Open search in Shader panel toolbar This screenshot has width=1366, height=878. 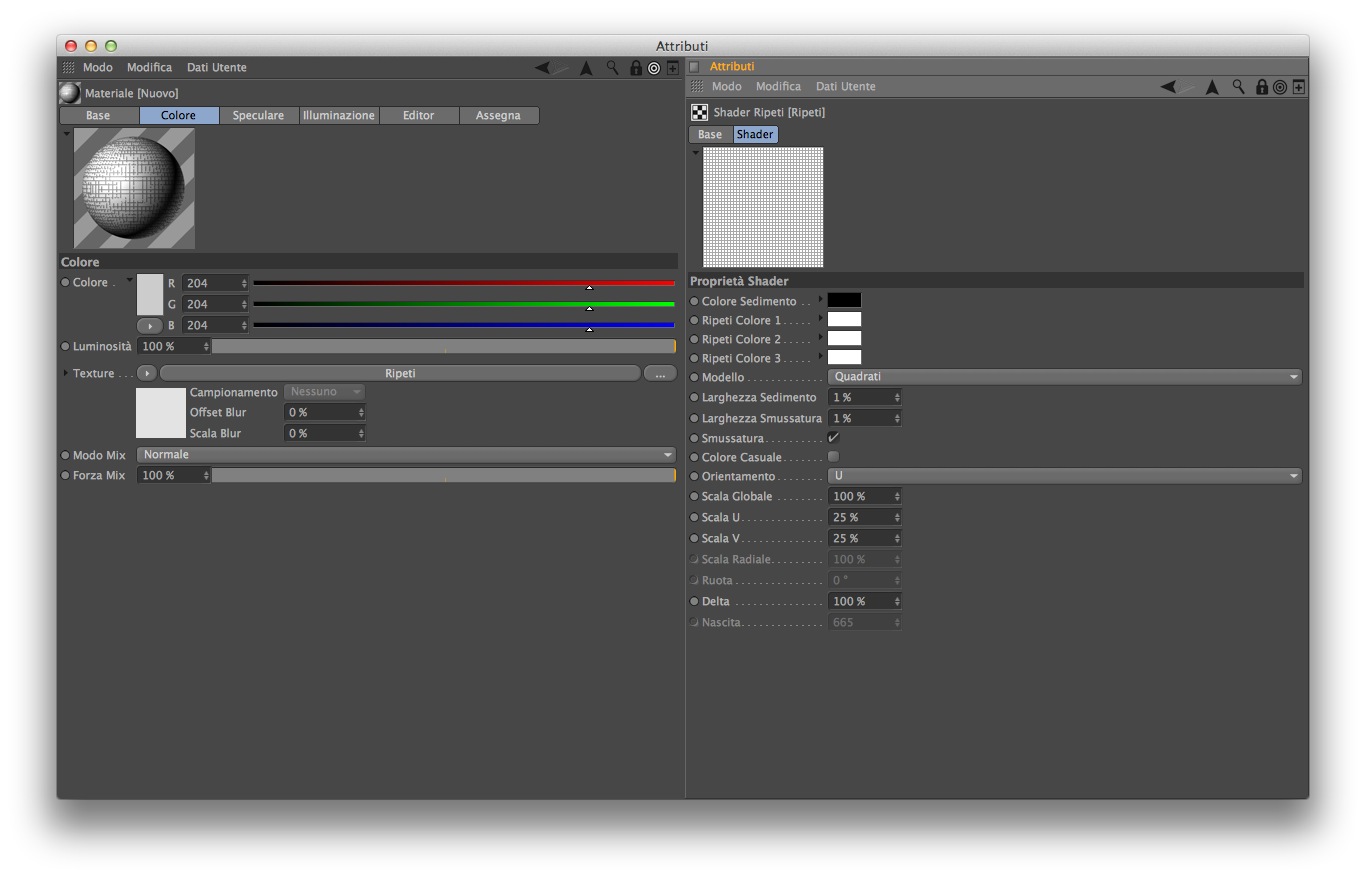pyautogui.click(x=1239, y=87)
